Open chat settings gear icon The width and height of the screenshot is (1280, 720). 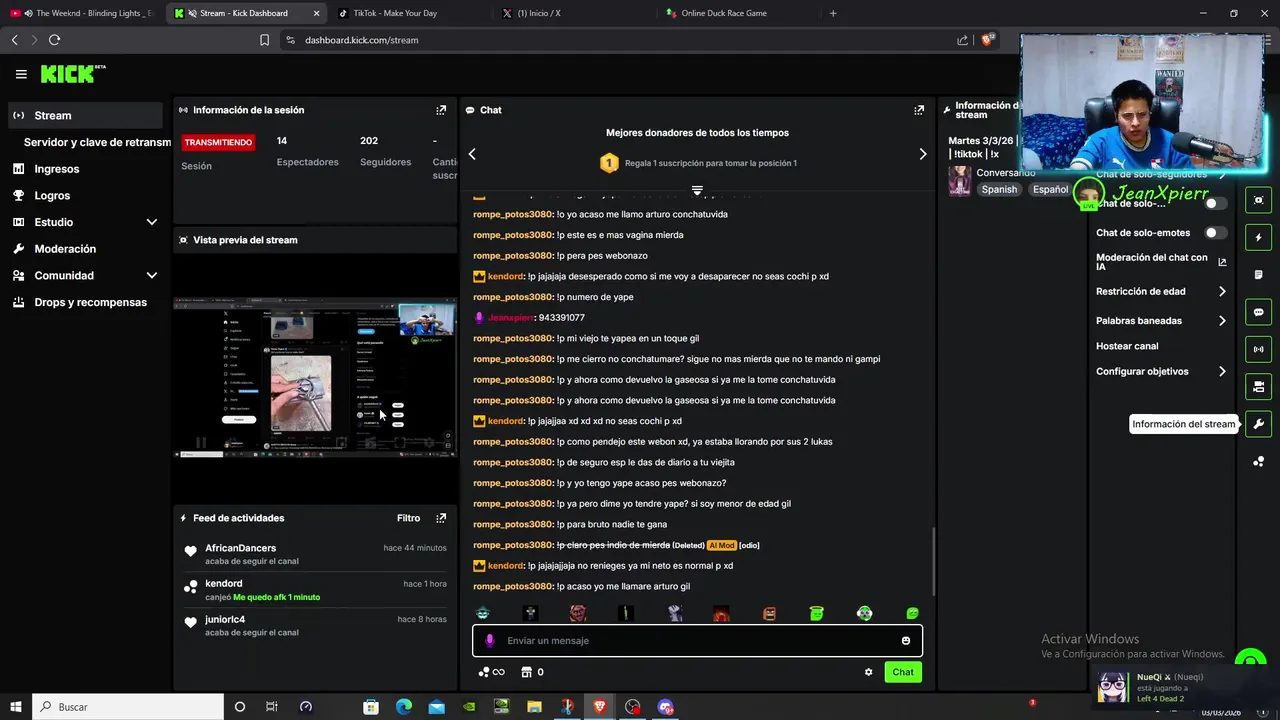pos(868,672)
